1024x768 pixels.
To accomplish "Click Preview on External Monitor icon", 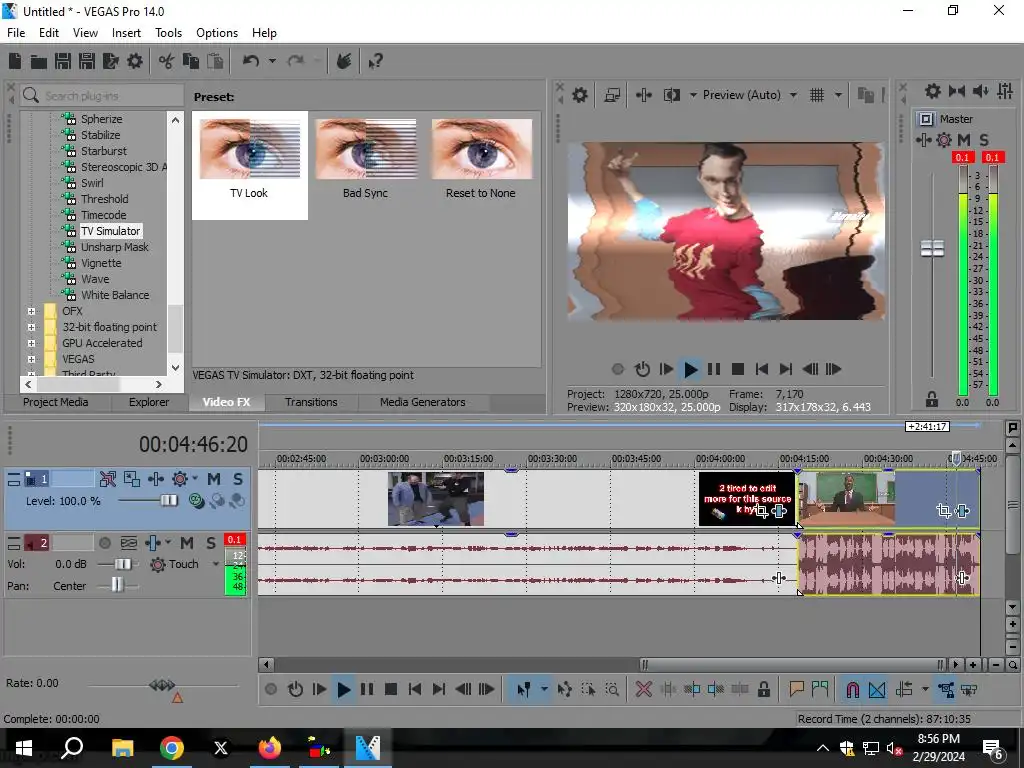I will [612, 95].
